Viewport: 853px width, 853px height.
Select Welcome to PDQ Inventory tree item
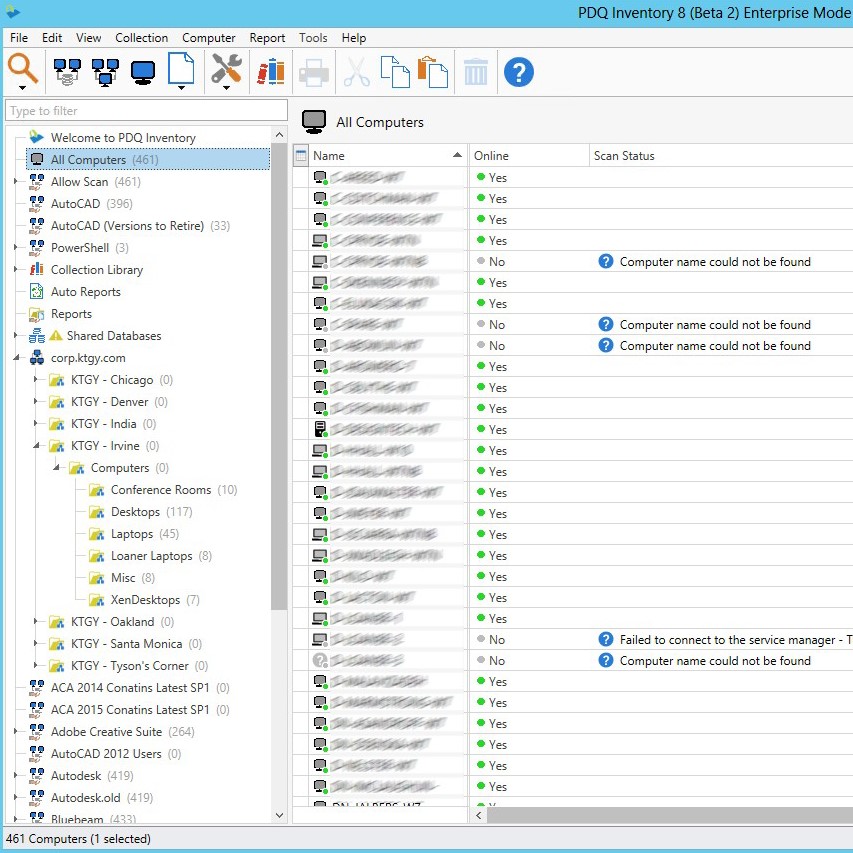point(123,138)
